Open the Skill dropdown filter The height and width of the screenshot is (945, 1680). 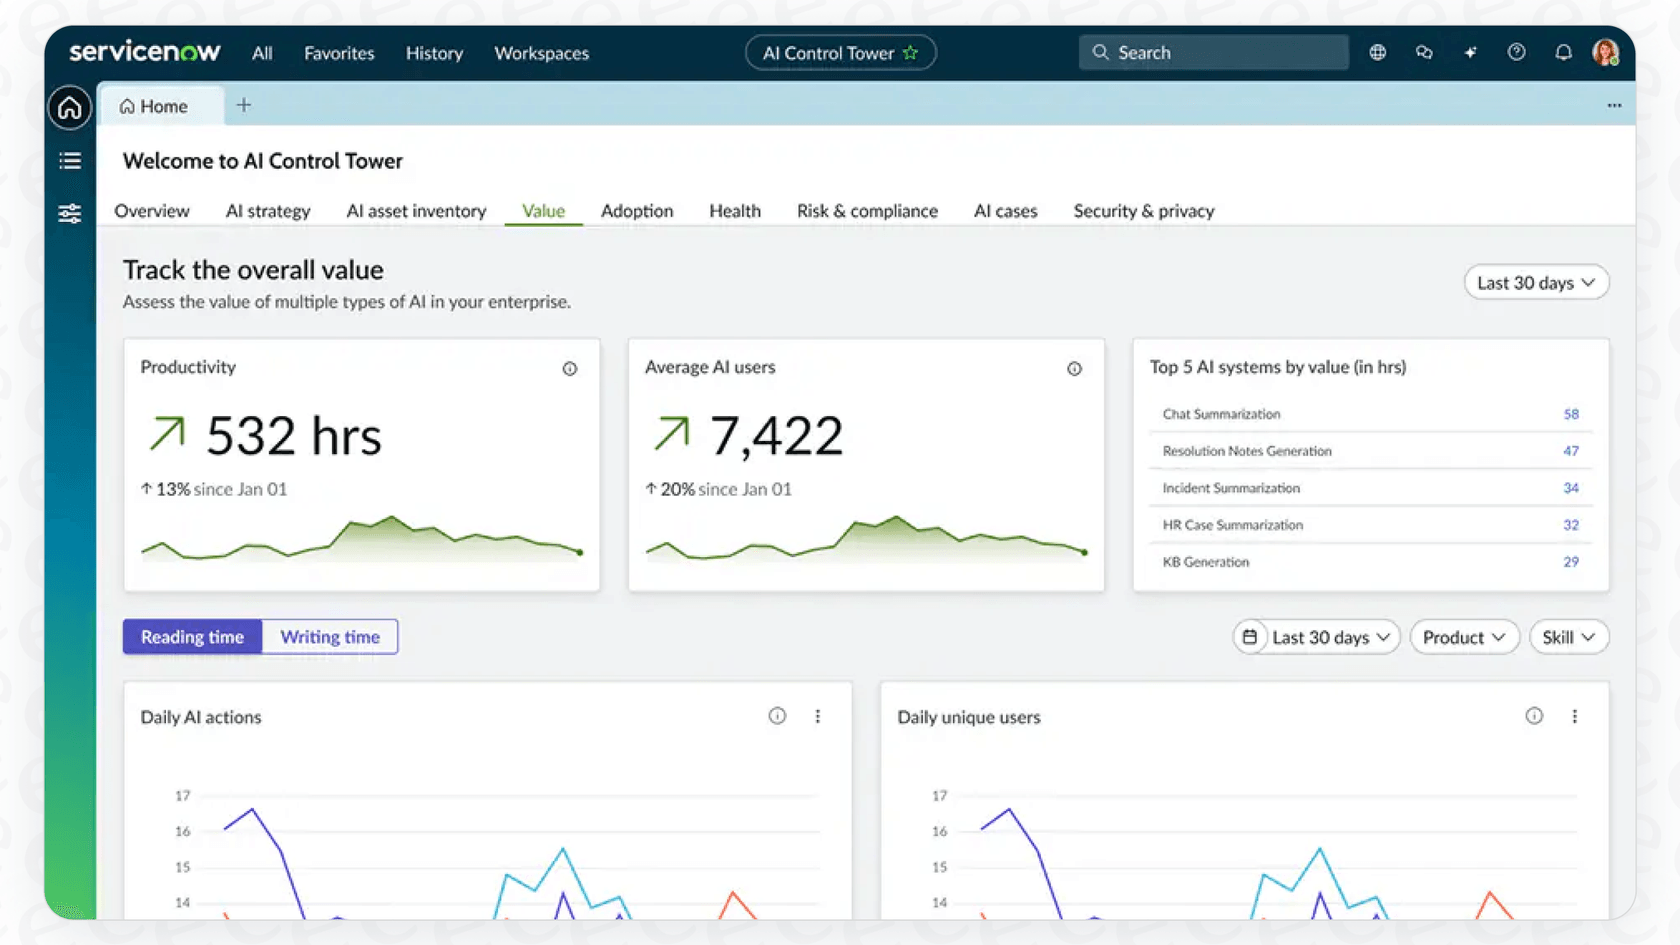click(x=1567, y=637)
